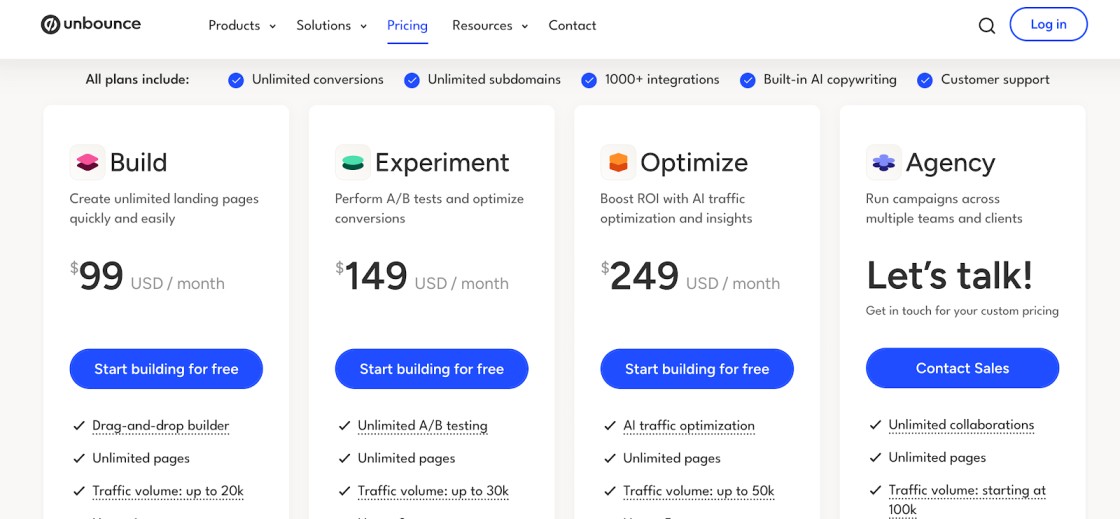Click checkmark beside Unlimited collaborations
Image resolution: width=1120 pixels, height=519 pixels.
(875, 425)
